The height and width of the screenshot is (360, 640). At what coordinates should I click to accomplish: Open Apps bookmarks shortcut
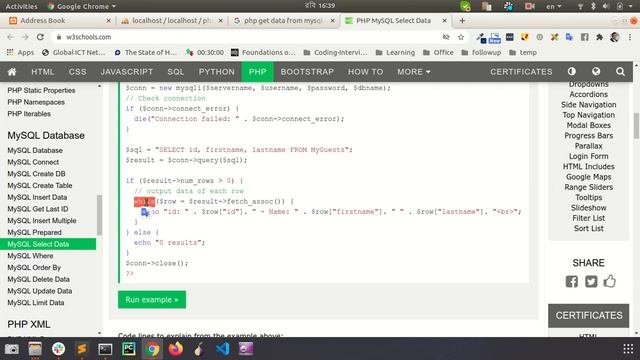tap(20, 52)
